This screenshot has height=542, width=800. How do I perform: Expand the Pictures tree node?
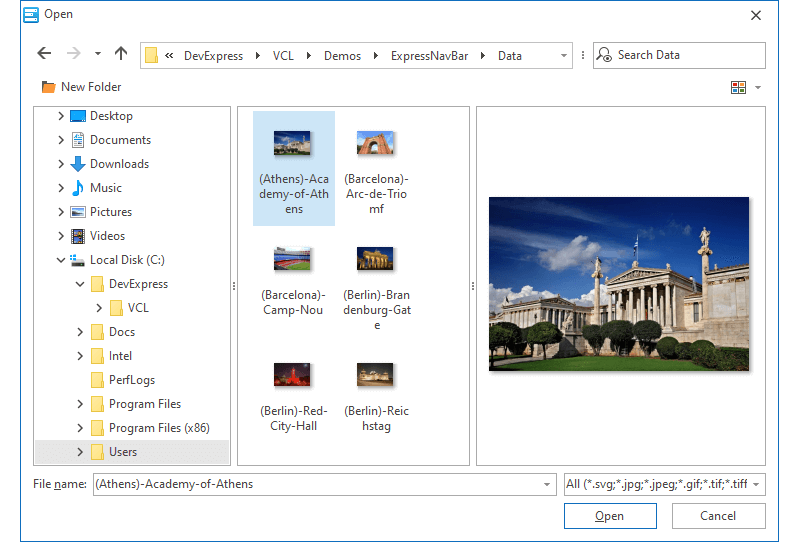(x=61, y=212)
